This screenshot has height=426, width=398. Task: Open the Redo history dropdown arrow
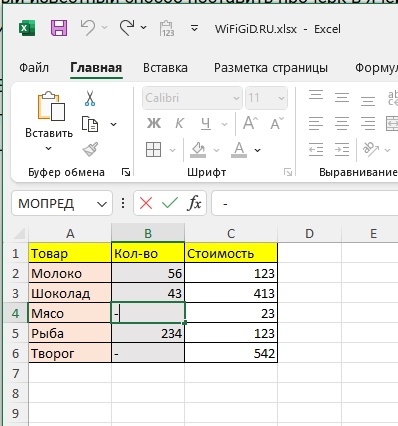click(144, 27)
